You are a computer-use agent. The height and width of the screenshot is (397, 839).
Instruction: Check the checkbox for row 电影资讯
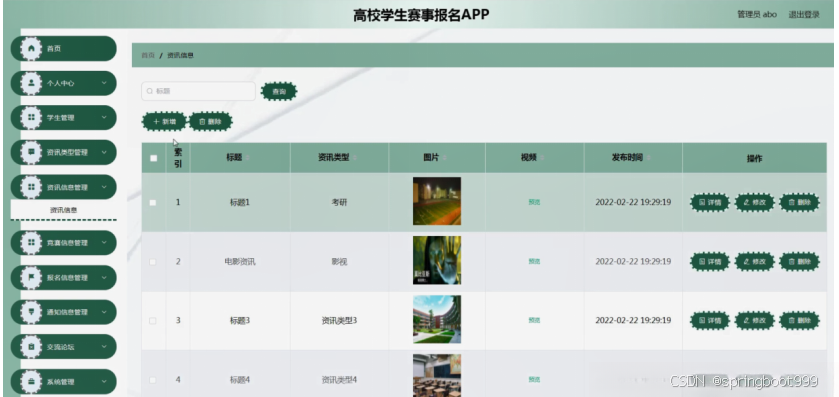coord(153,262)
